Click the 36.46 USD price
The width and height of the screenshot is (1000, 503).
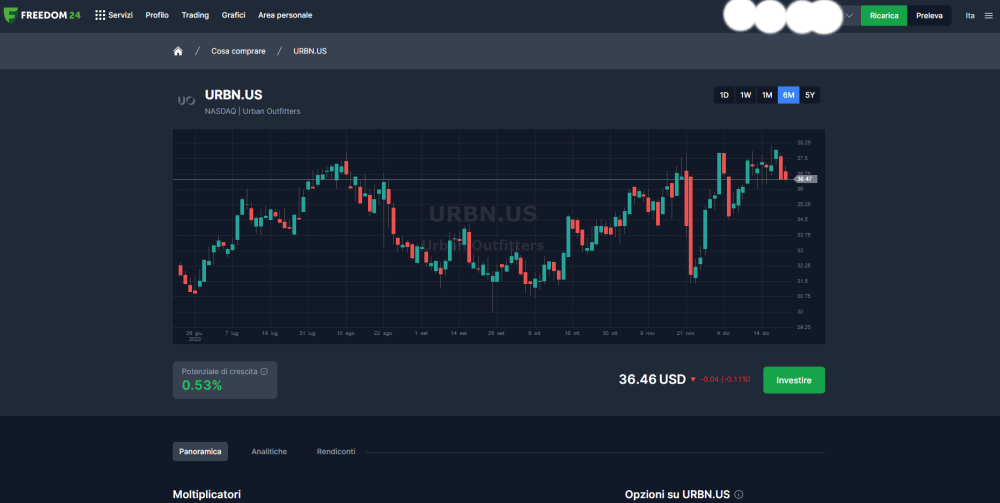click(652, 379)
